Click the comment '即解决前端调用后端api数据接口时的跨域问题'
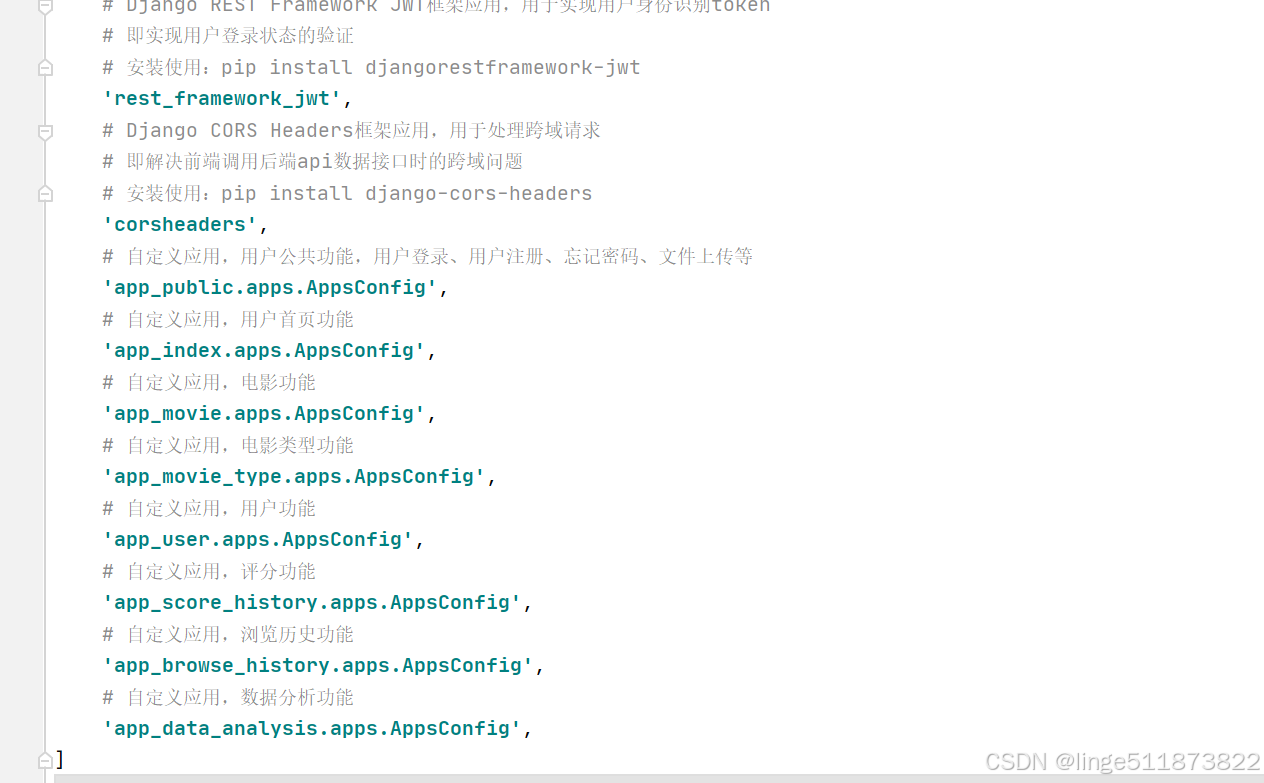 (312, 162)
